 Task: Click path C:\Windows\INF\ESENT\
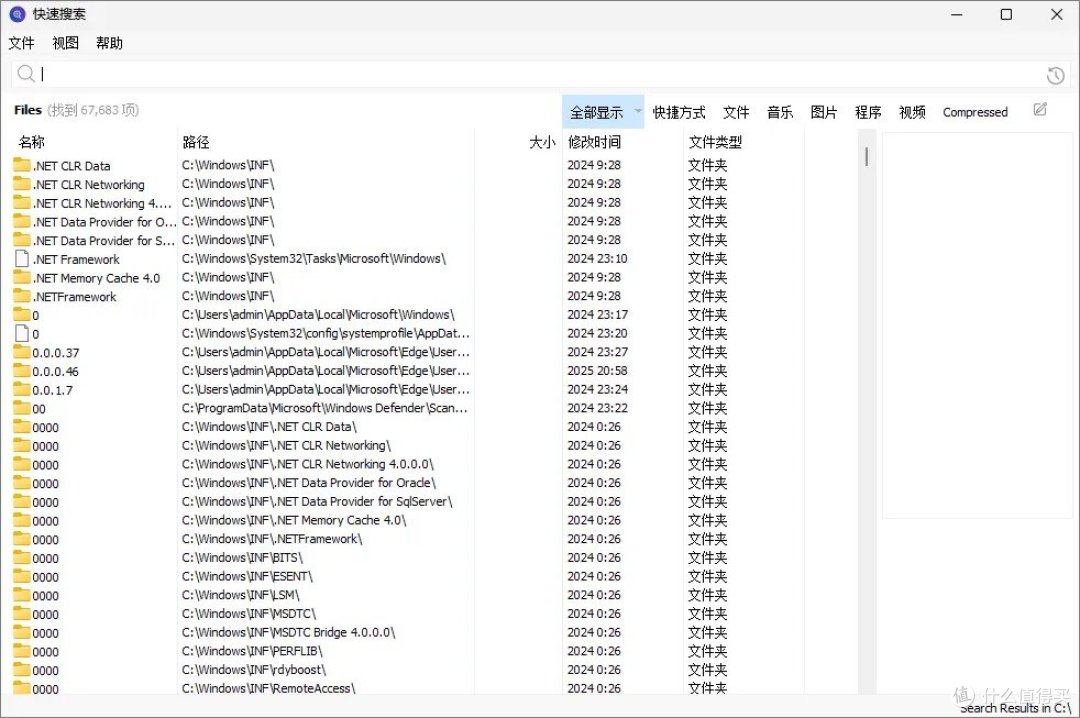pos(247,576)
